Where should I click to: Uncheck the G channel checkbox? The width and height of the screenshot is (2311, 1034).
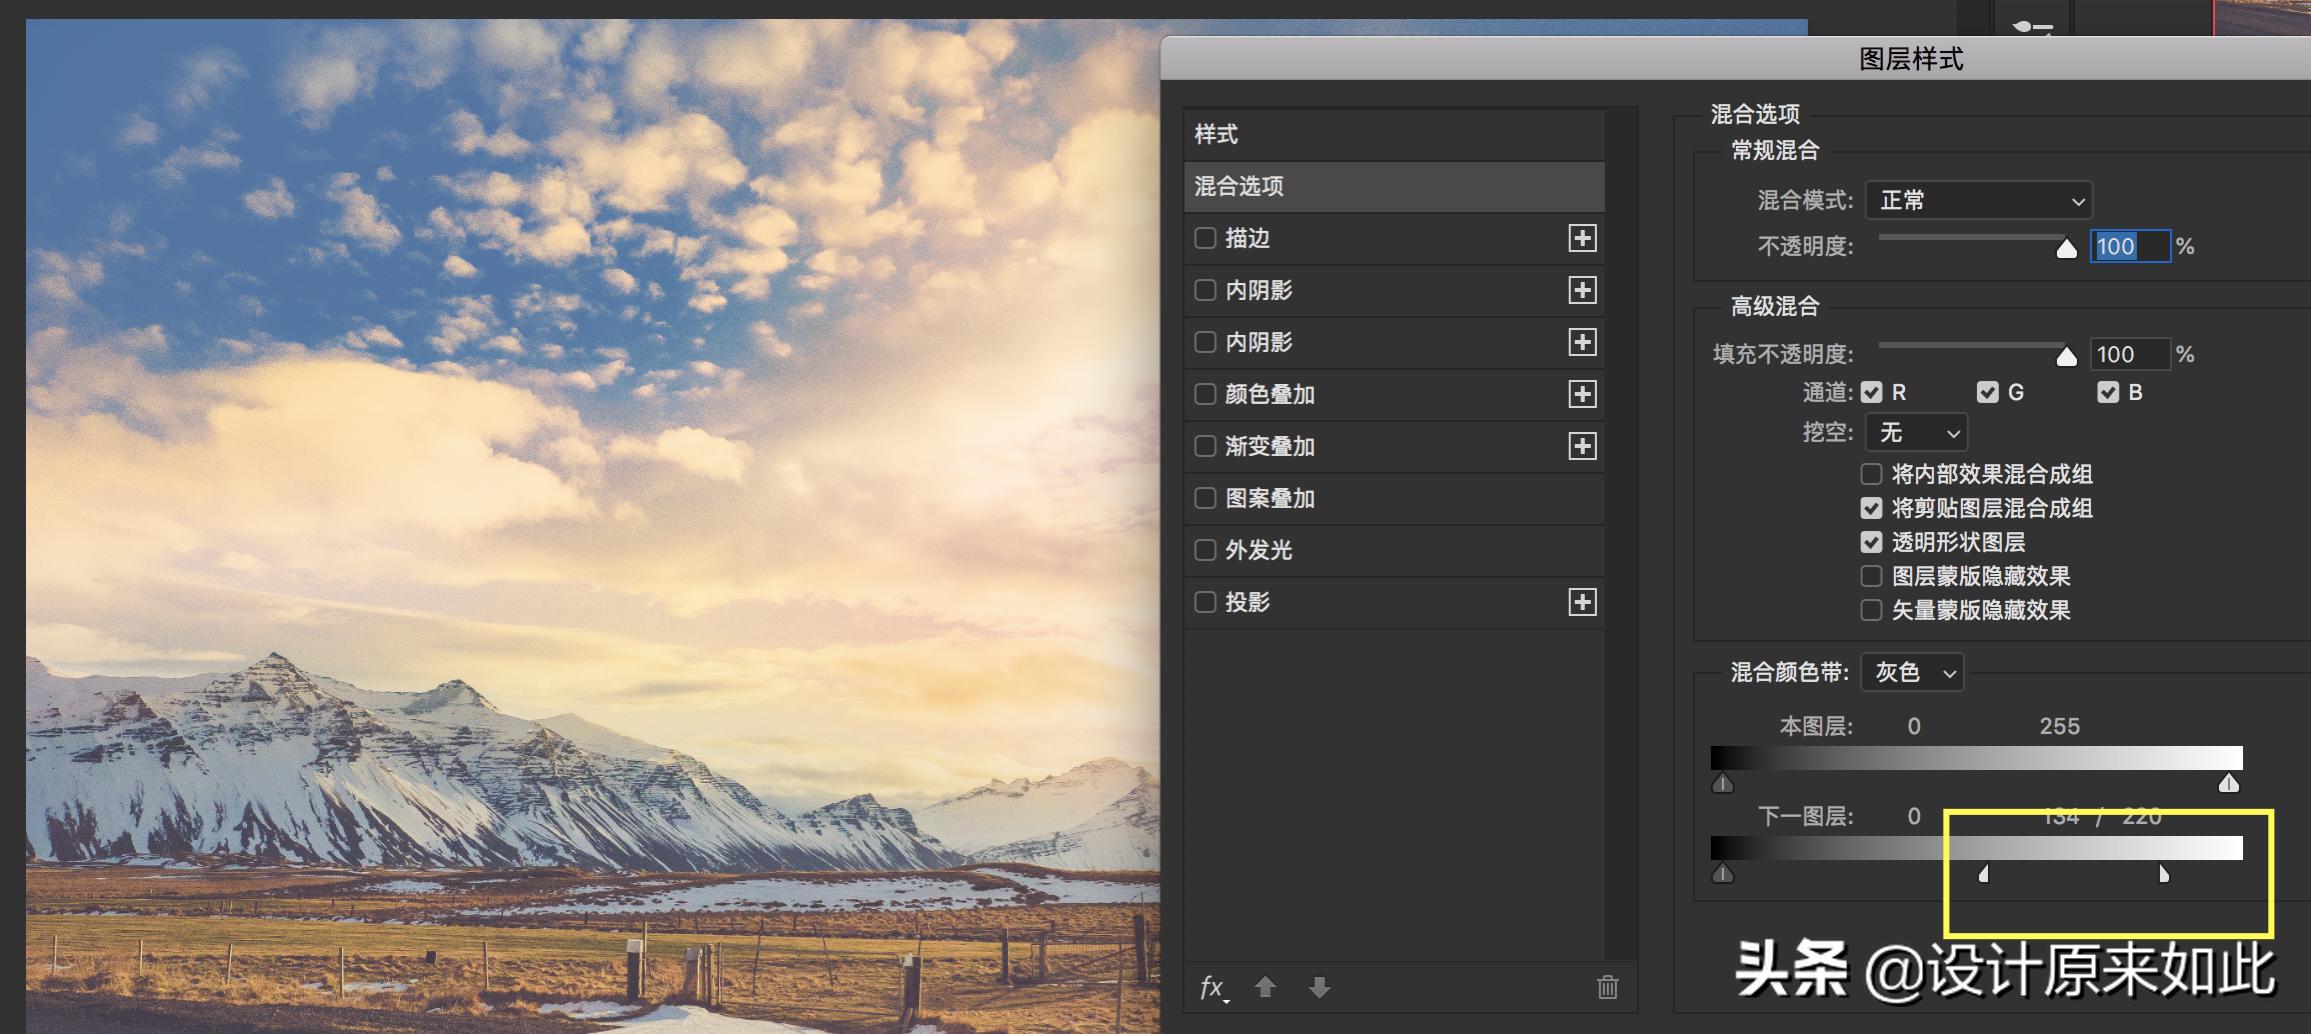(1988, 393)
